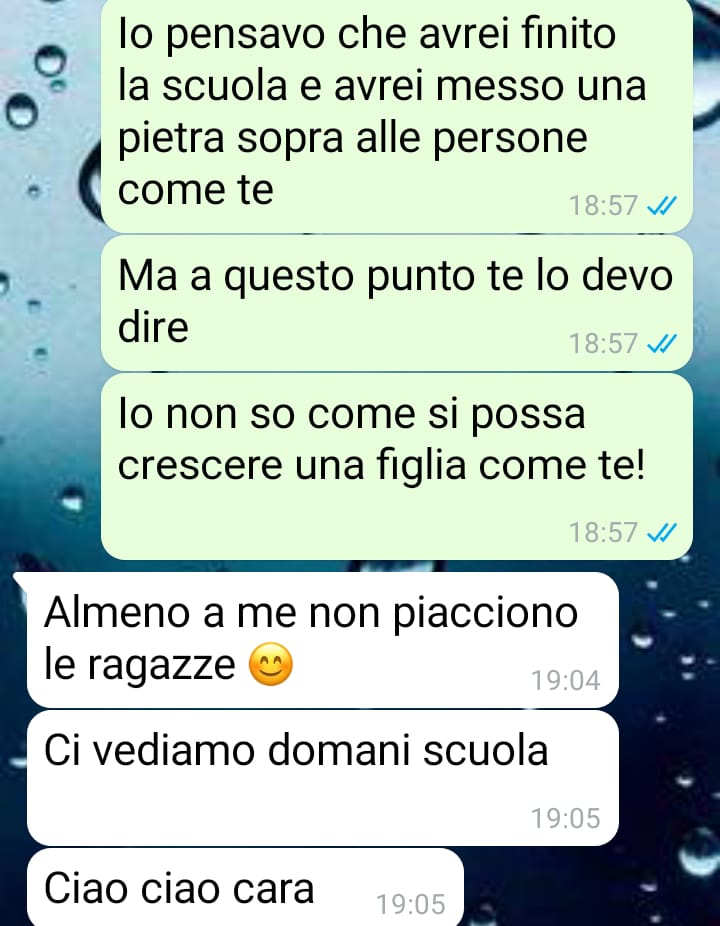This screenshot has width=720, height=926.
Task: Tap the 18:57 timestamp on the first message
Action: (x=602, y=206)
